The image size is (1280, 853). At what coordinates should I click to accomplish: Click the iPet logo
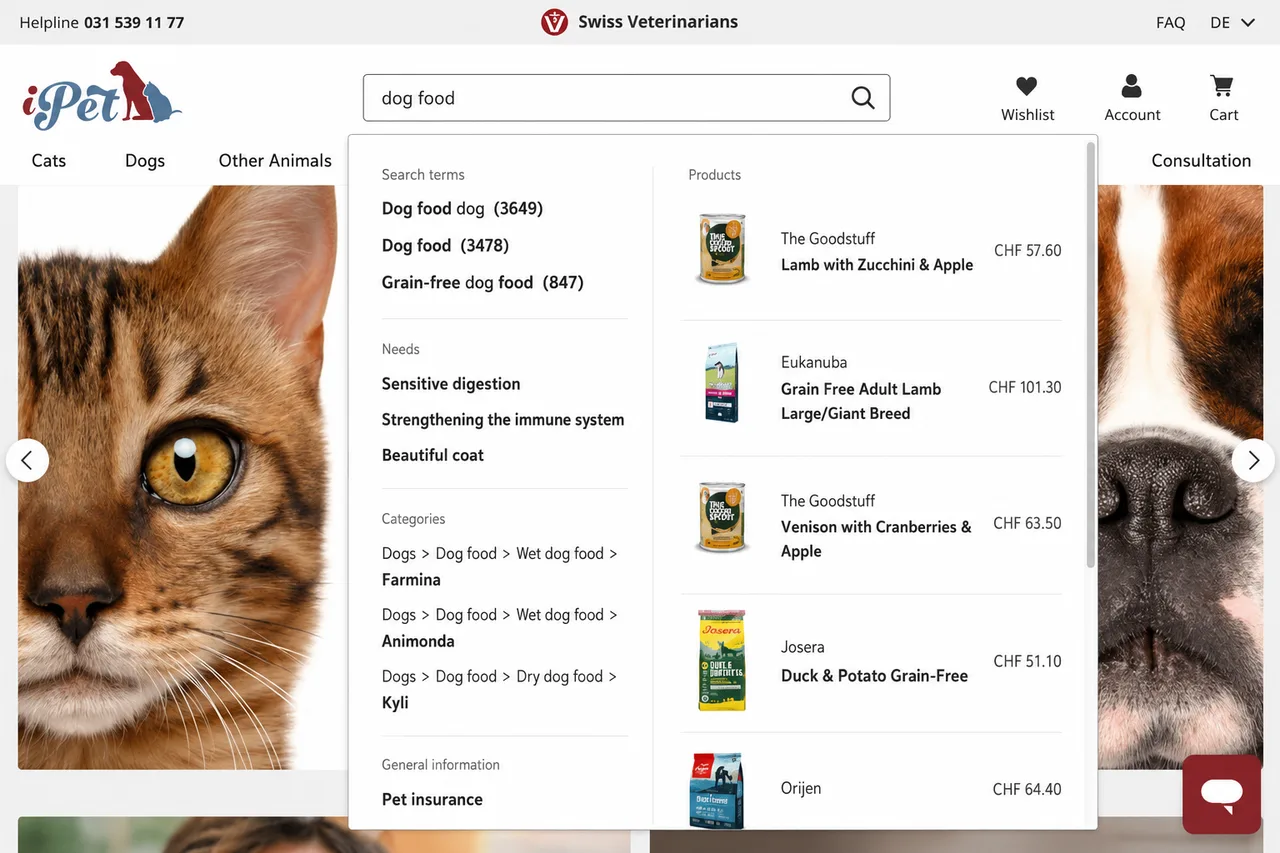tap(102, 96)
